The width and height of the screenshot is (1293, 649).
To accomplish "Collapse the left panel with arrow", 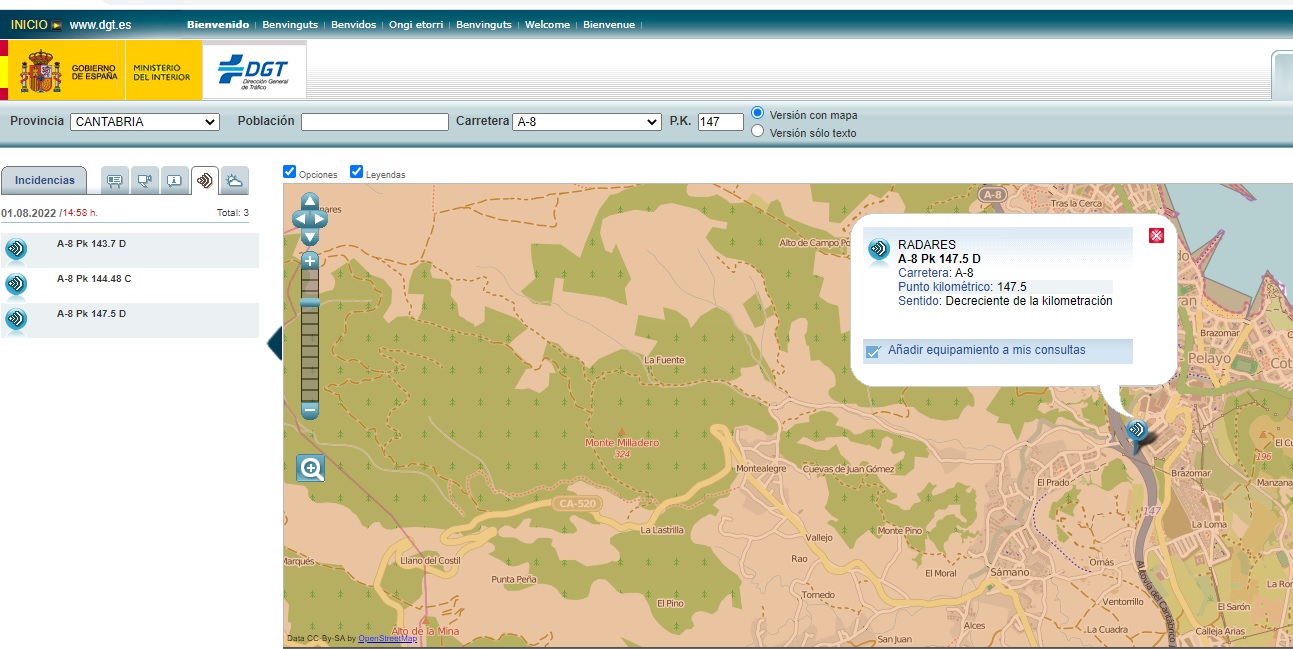I will click(274, 345).
